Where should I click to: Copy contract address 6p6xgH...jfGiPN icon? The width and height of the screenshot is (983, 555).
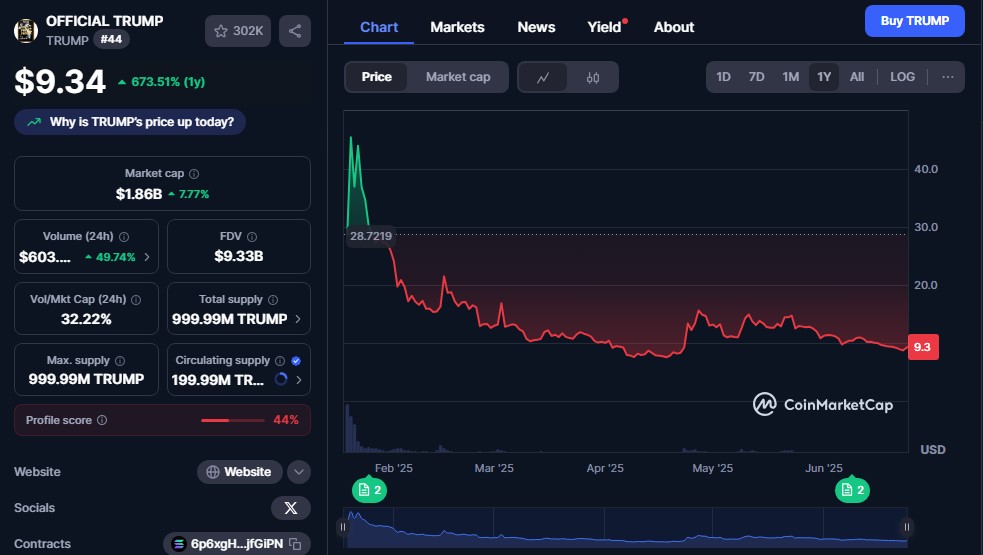pyautogui.click(x=296, y=544)
